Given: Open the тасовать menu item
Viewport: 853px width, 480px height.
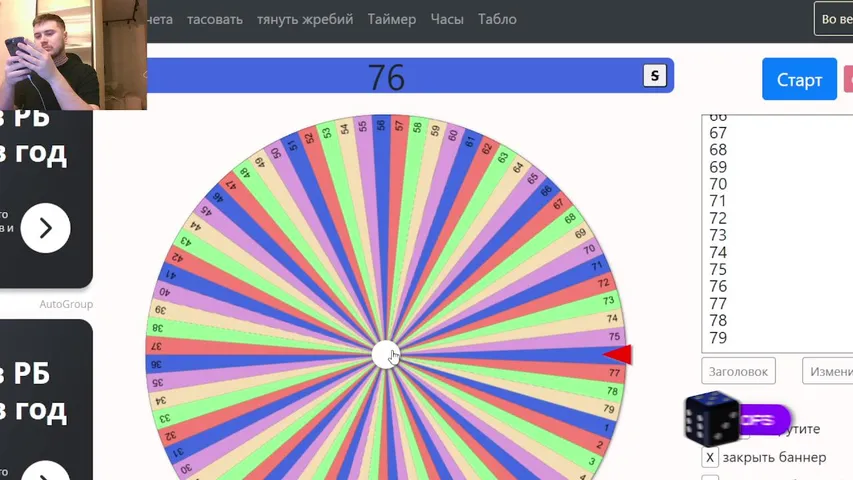Looking at the screenshot, I should pyautogui.click(x=214, y=19).
